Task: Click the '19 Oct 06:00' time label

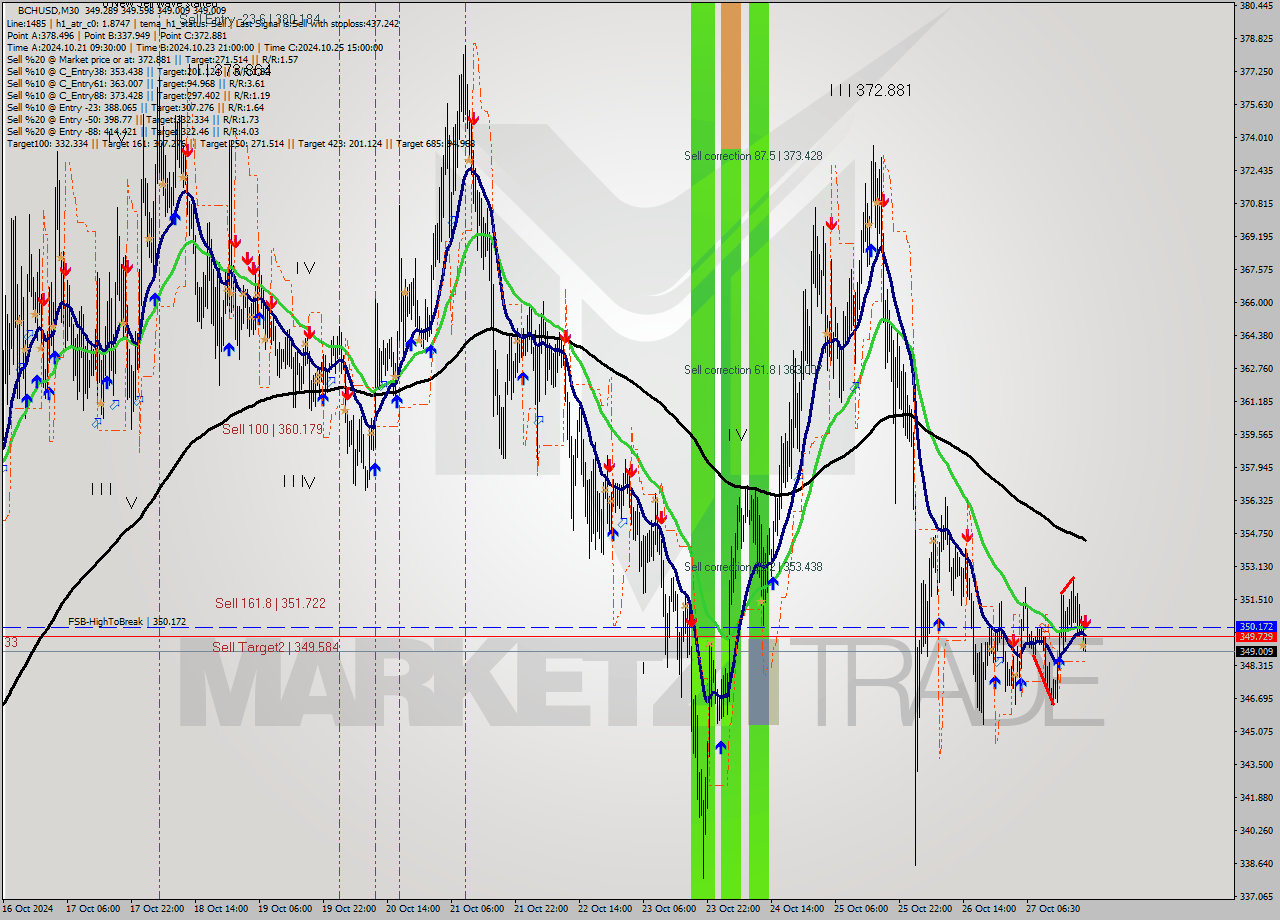Action: (285, 909)
